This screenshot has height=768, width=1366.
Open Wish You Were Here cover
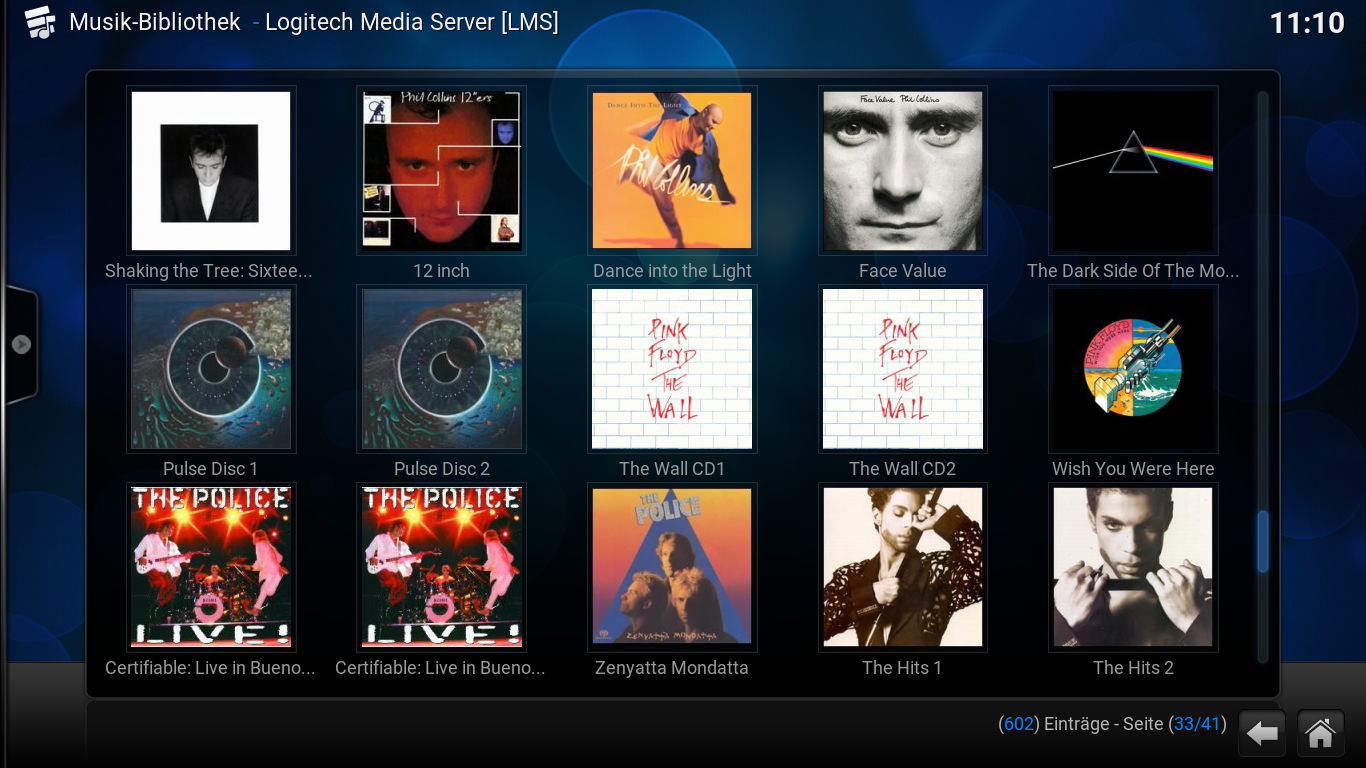click(1133, 369)
